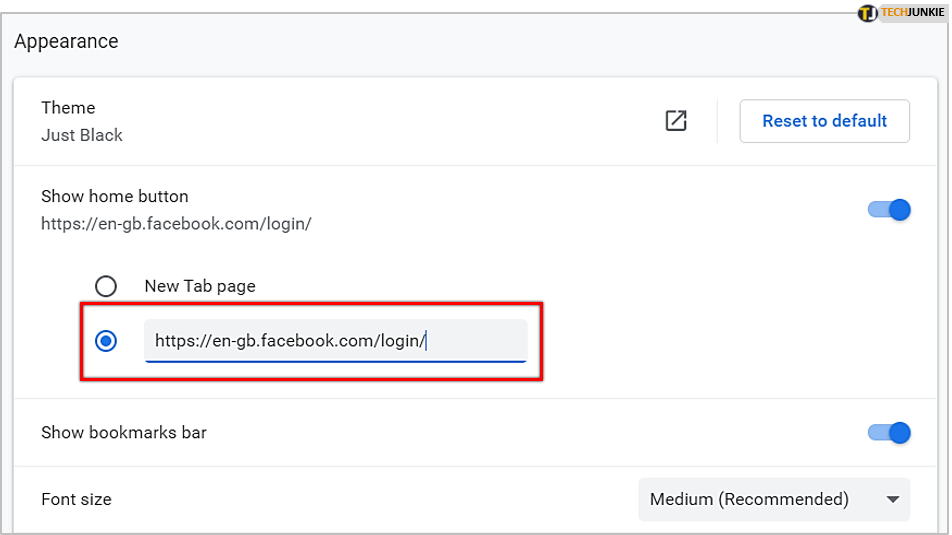The image size is (952, 535).
Task: Click the home button URL subtitle text
Action: (x=176, y=223)
